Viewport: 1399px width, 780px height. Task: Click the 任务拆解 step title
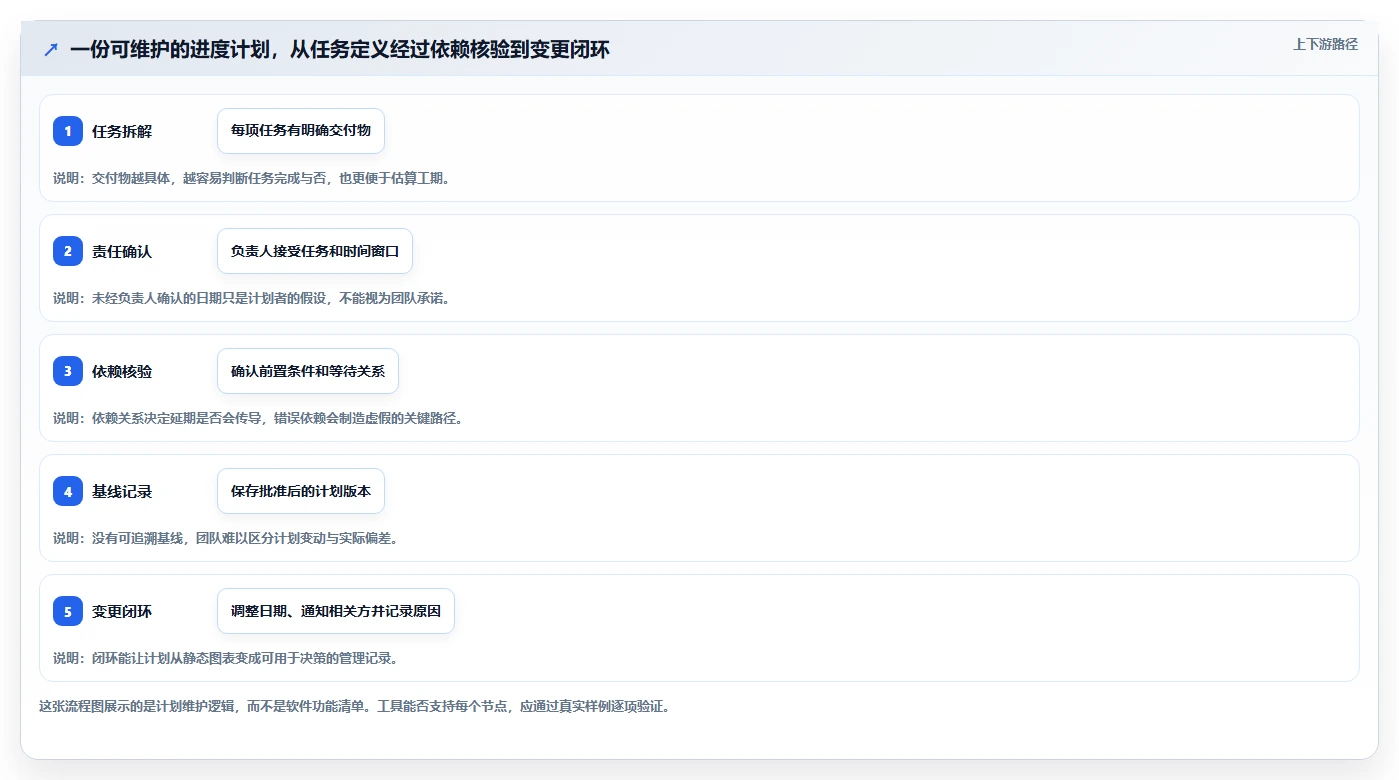point(122,131)
